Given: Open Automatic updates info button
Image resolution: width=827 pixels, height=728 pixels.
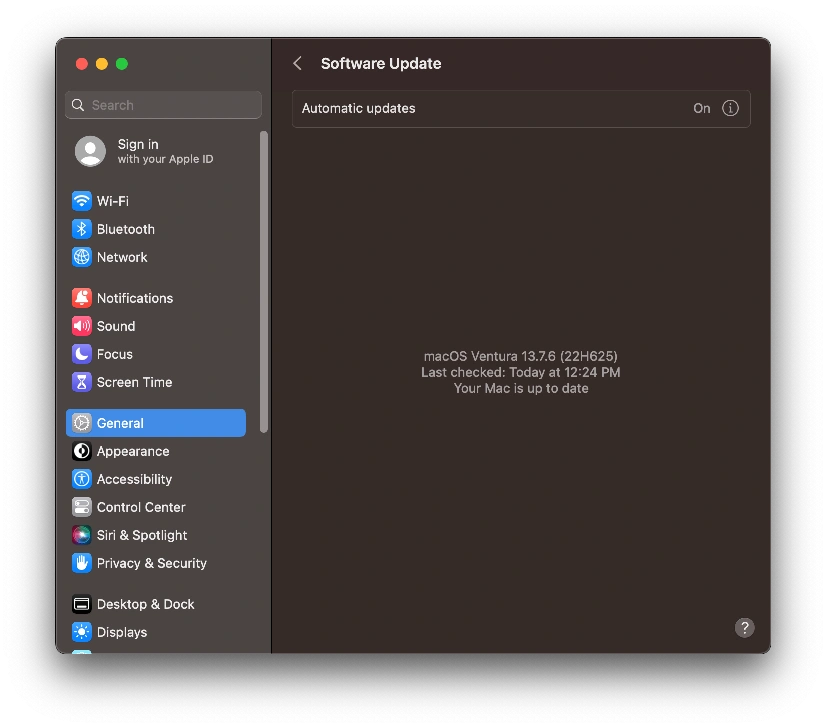Looking at the screenshot, I should pyautogui.click(x=730, y=108).
